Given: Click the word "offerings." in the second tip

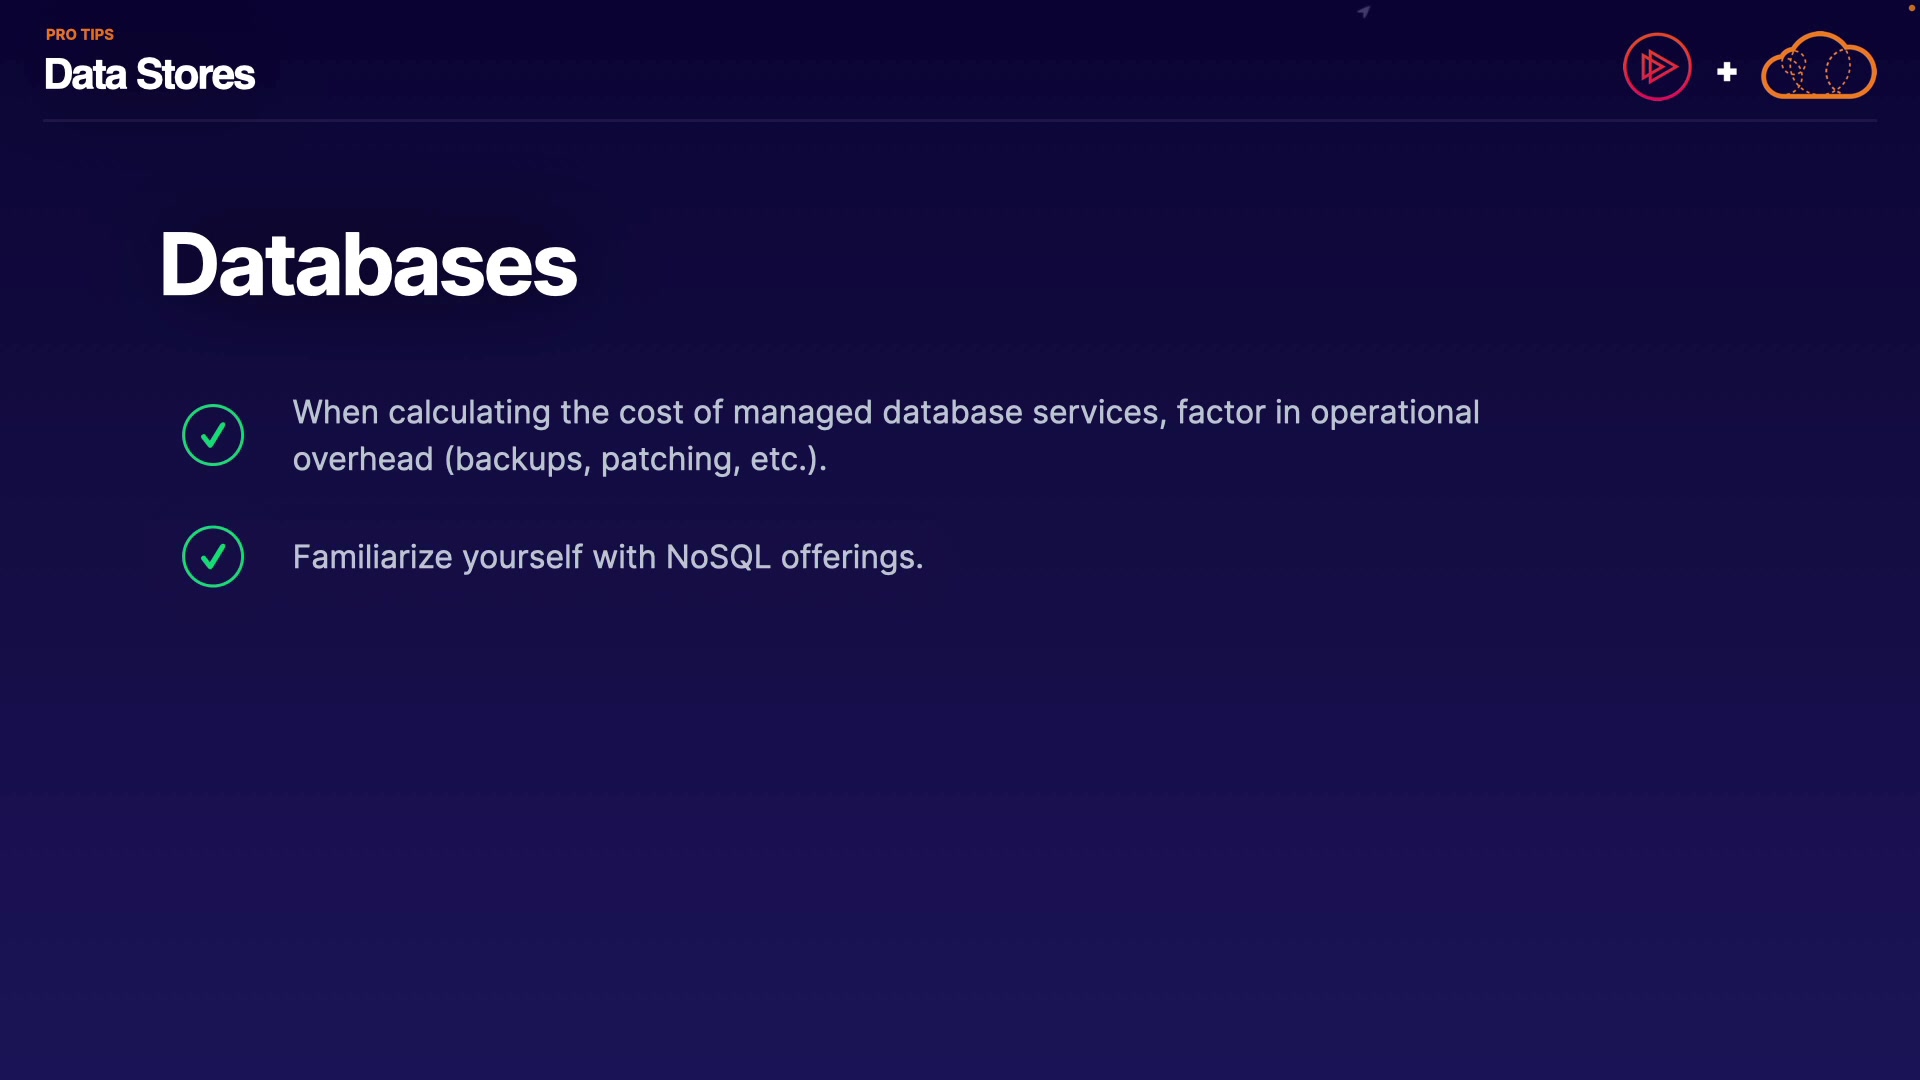Looking at the screenshot, I should pyautogui.click(x=851, y=557).
